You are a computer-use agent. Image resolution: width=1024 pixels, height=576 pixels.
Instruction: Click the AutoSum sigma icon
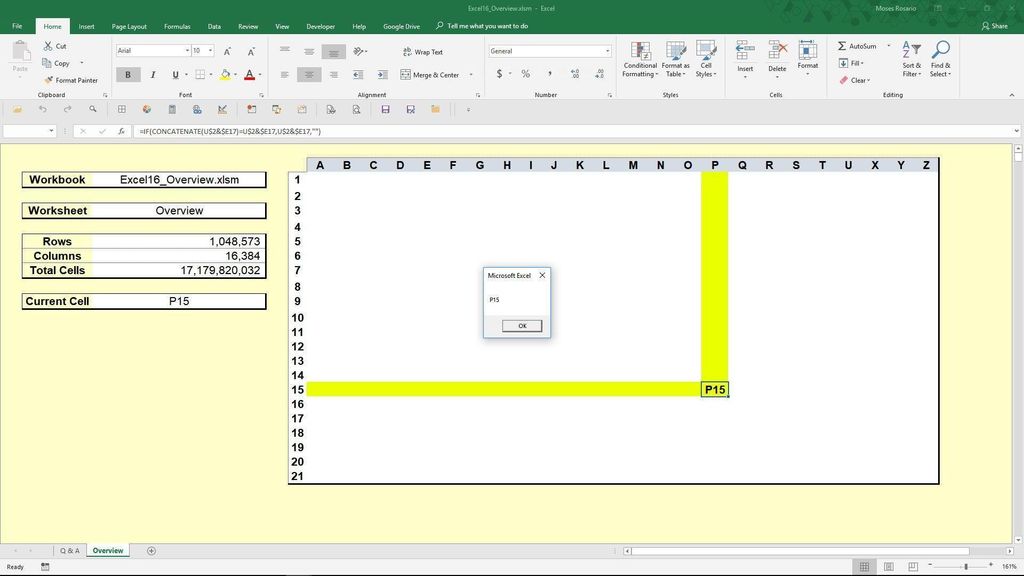click(842, 46)
